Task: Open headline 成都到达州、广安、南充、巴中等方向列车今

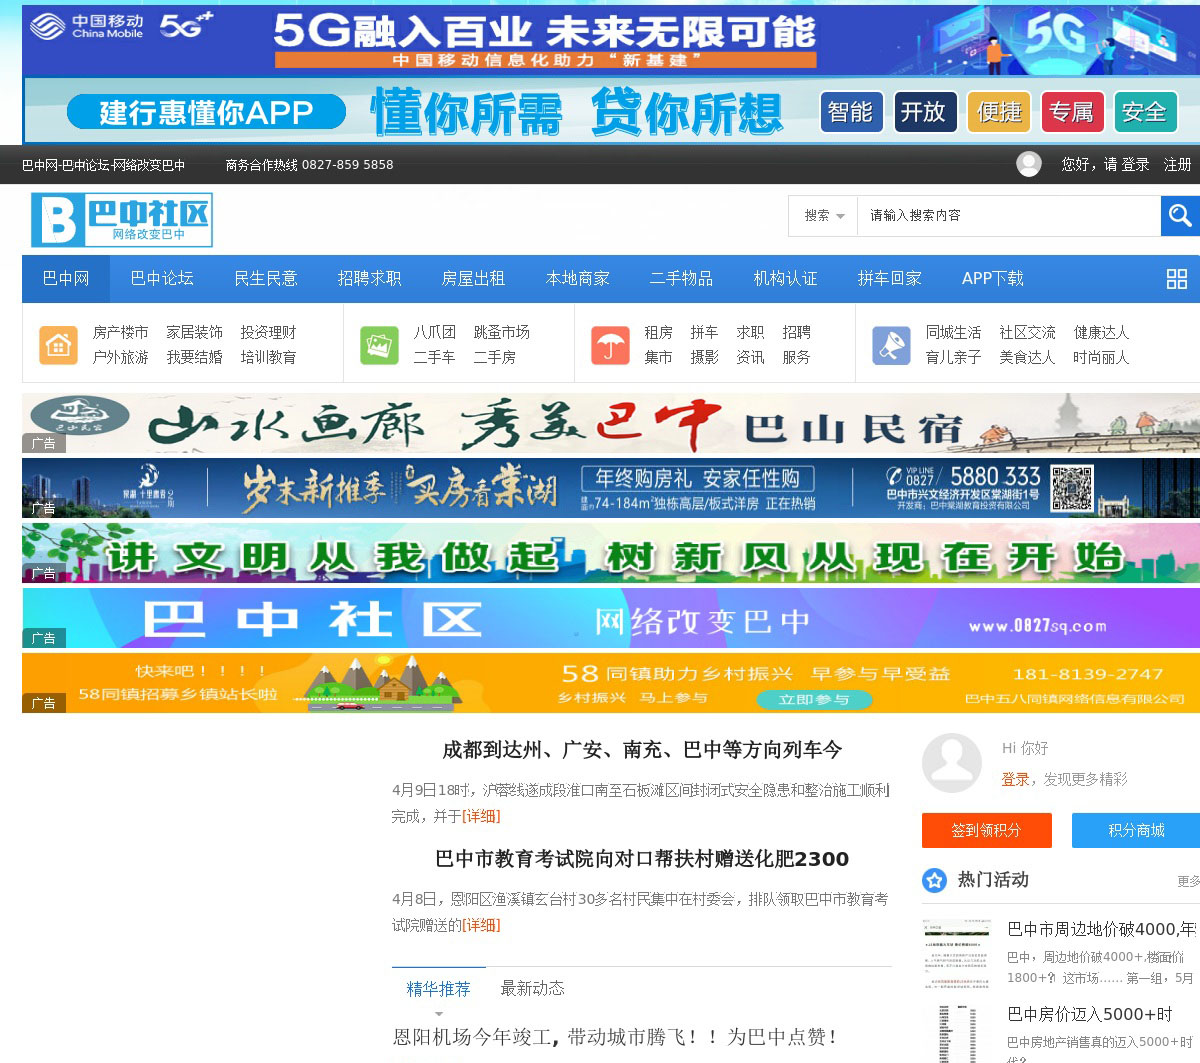Action: (642, 750)
